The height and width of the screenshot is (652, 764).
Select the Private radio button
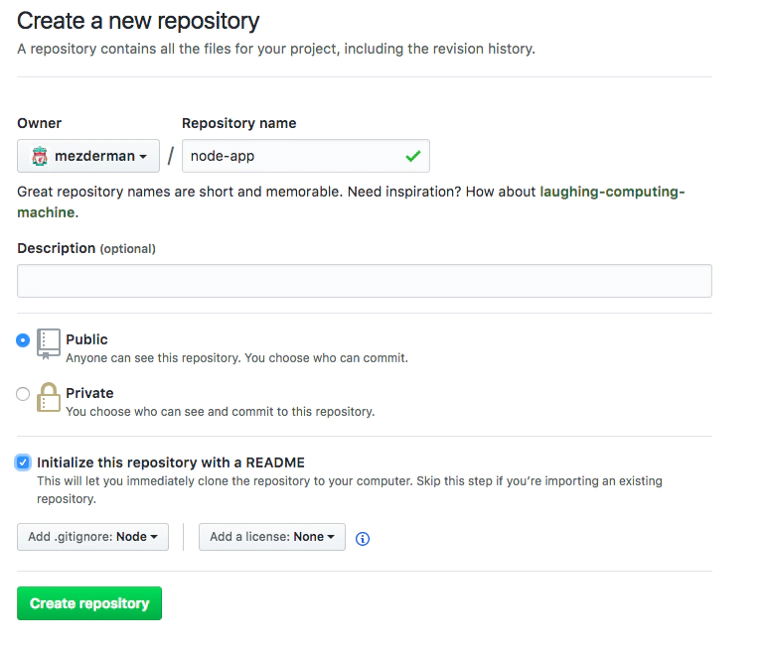point(23,394)
